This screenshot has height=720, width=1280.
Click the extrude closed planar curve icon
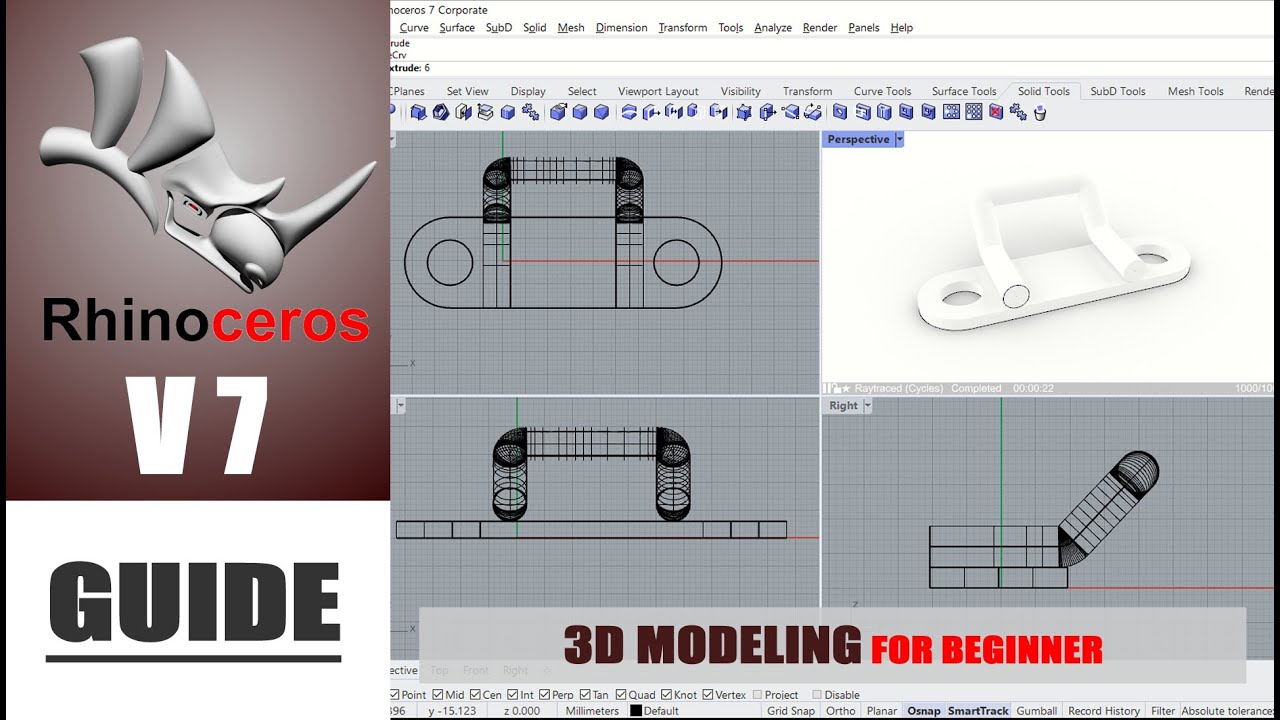click(419, 112)
